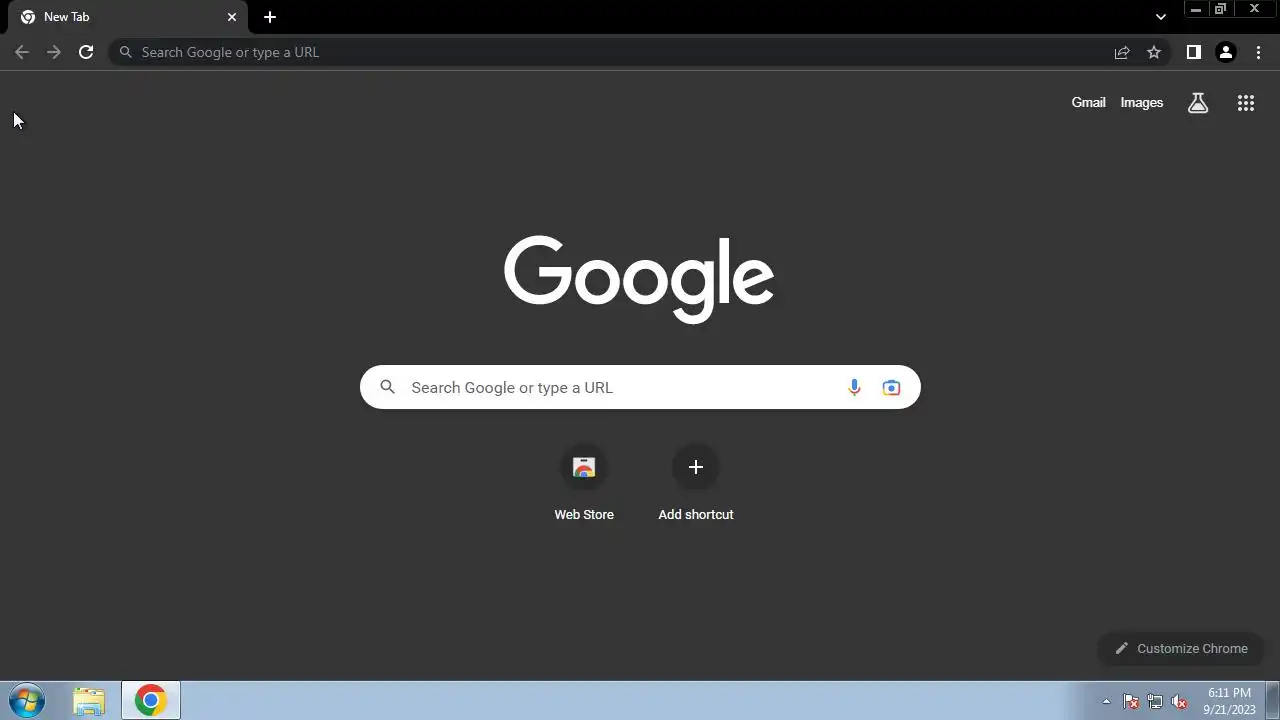Screen dimensions: 1280x720
Task: Show hidden system tray icons
Action: pyautogui.click(x=1106, y=701)
